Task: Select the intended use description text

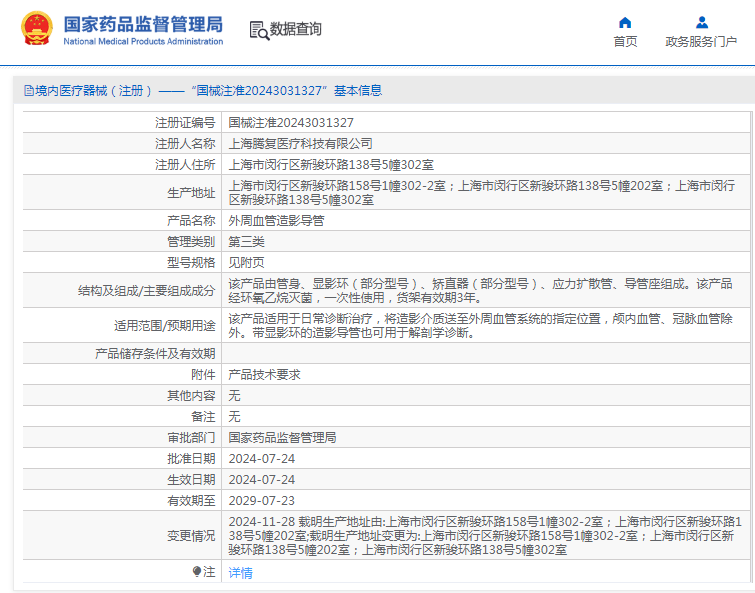Action: point(481,326)
